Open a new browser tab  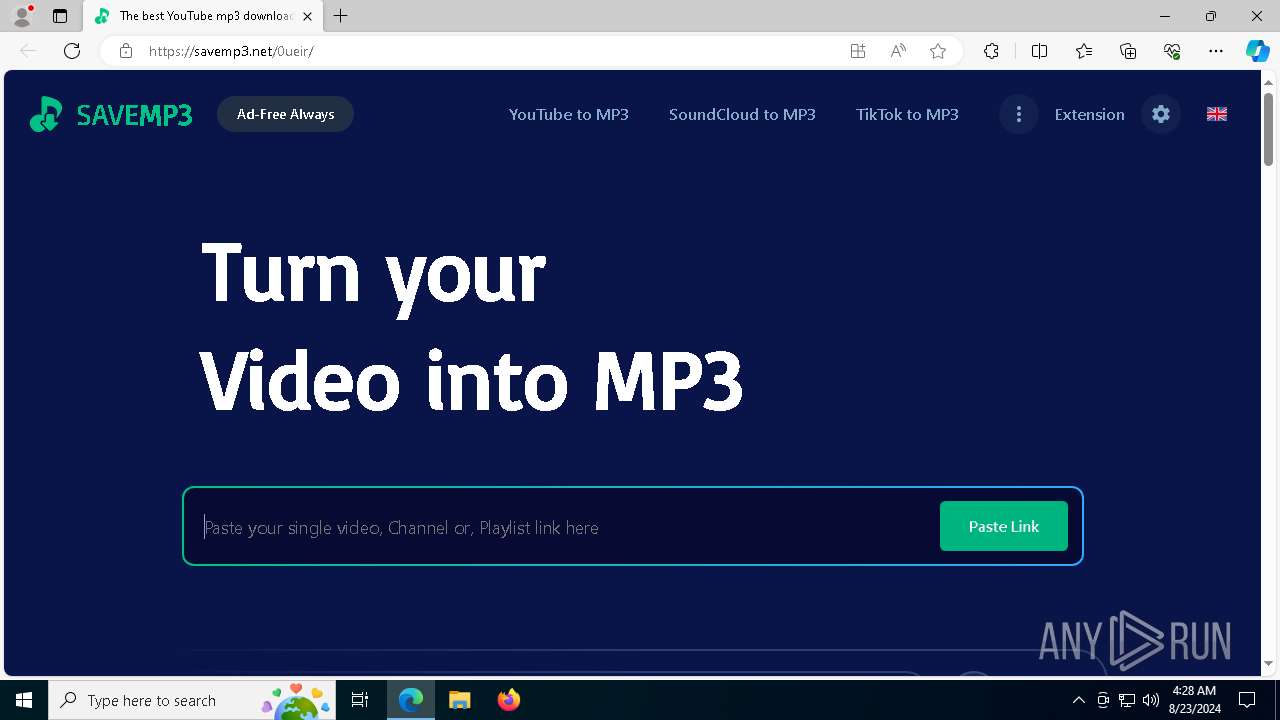tap(341, 16)
